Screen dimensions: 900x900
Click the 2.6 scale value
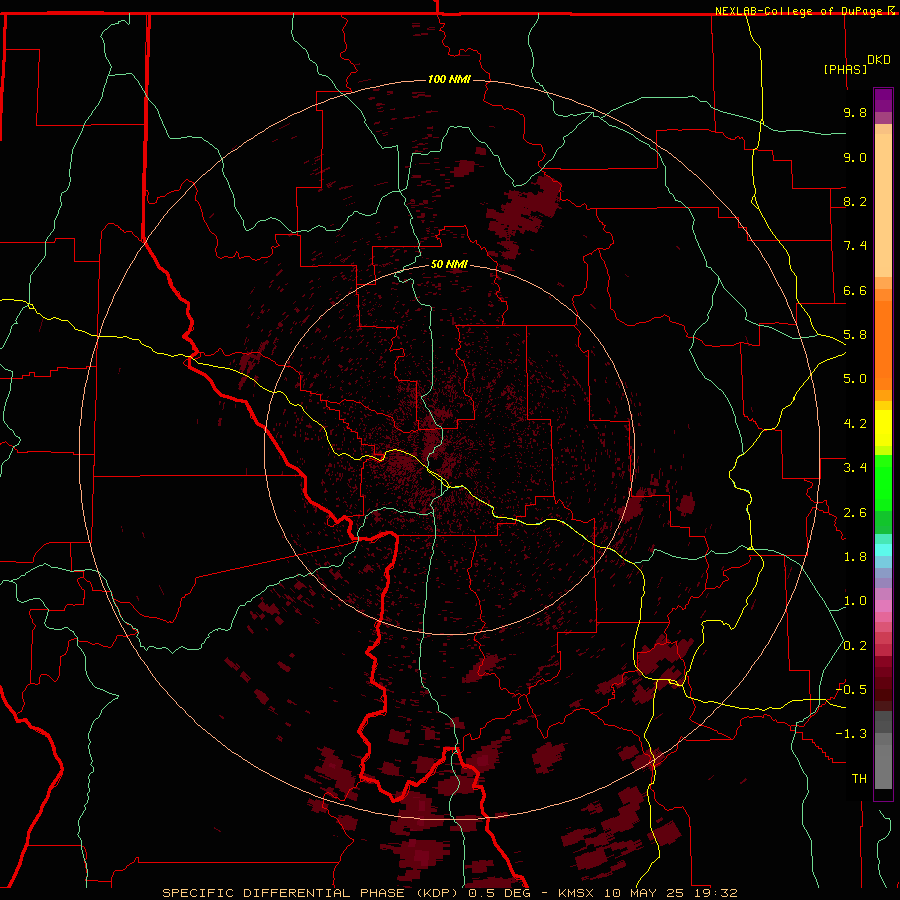coord(855,513)
